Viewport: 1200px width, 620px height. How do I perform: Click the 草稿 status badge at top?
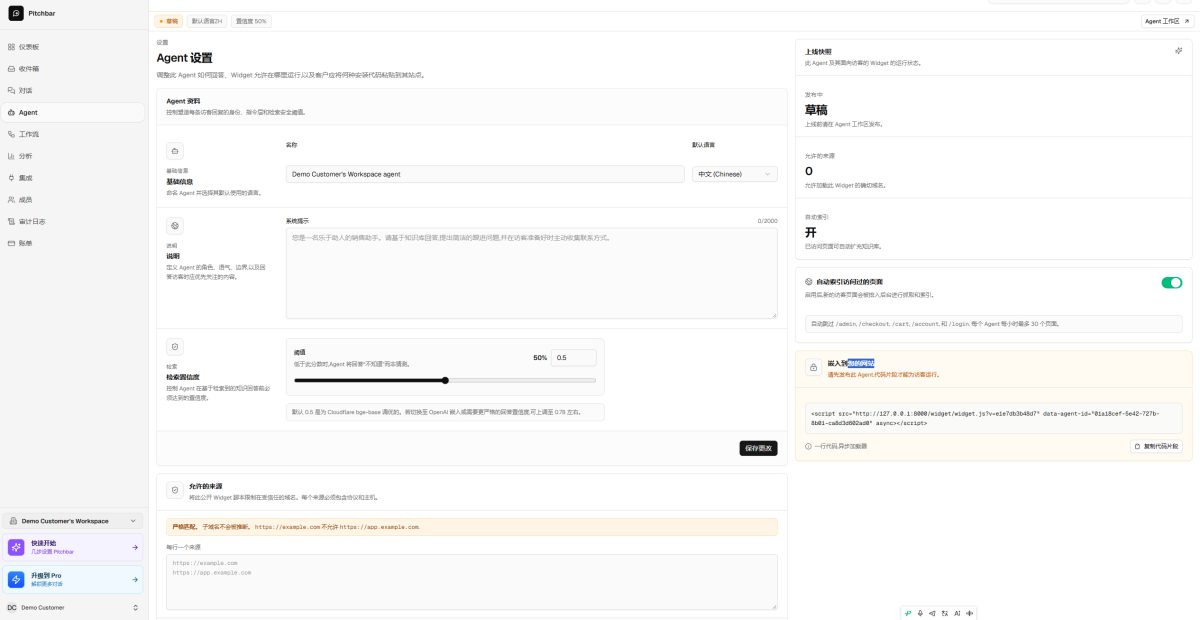tap(169, 21)
